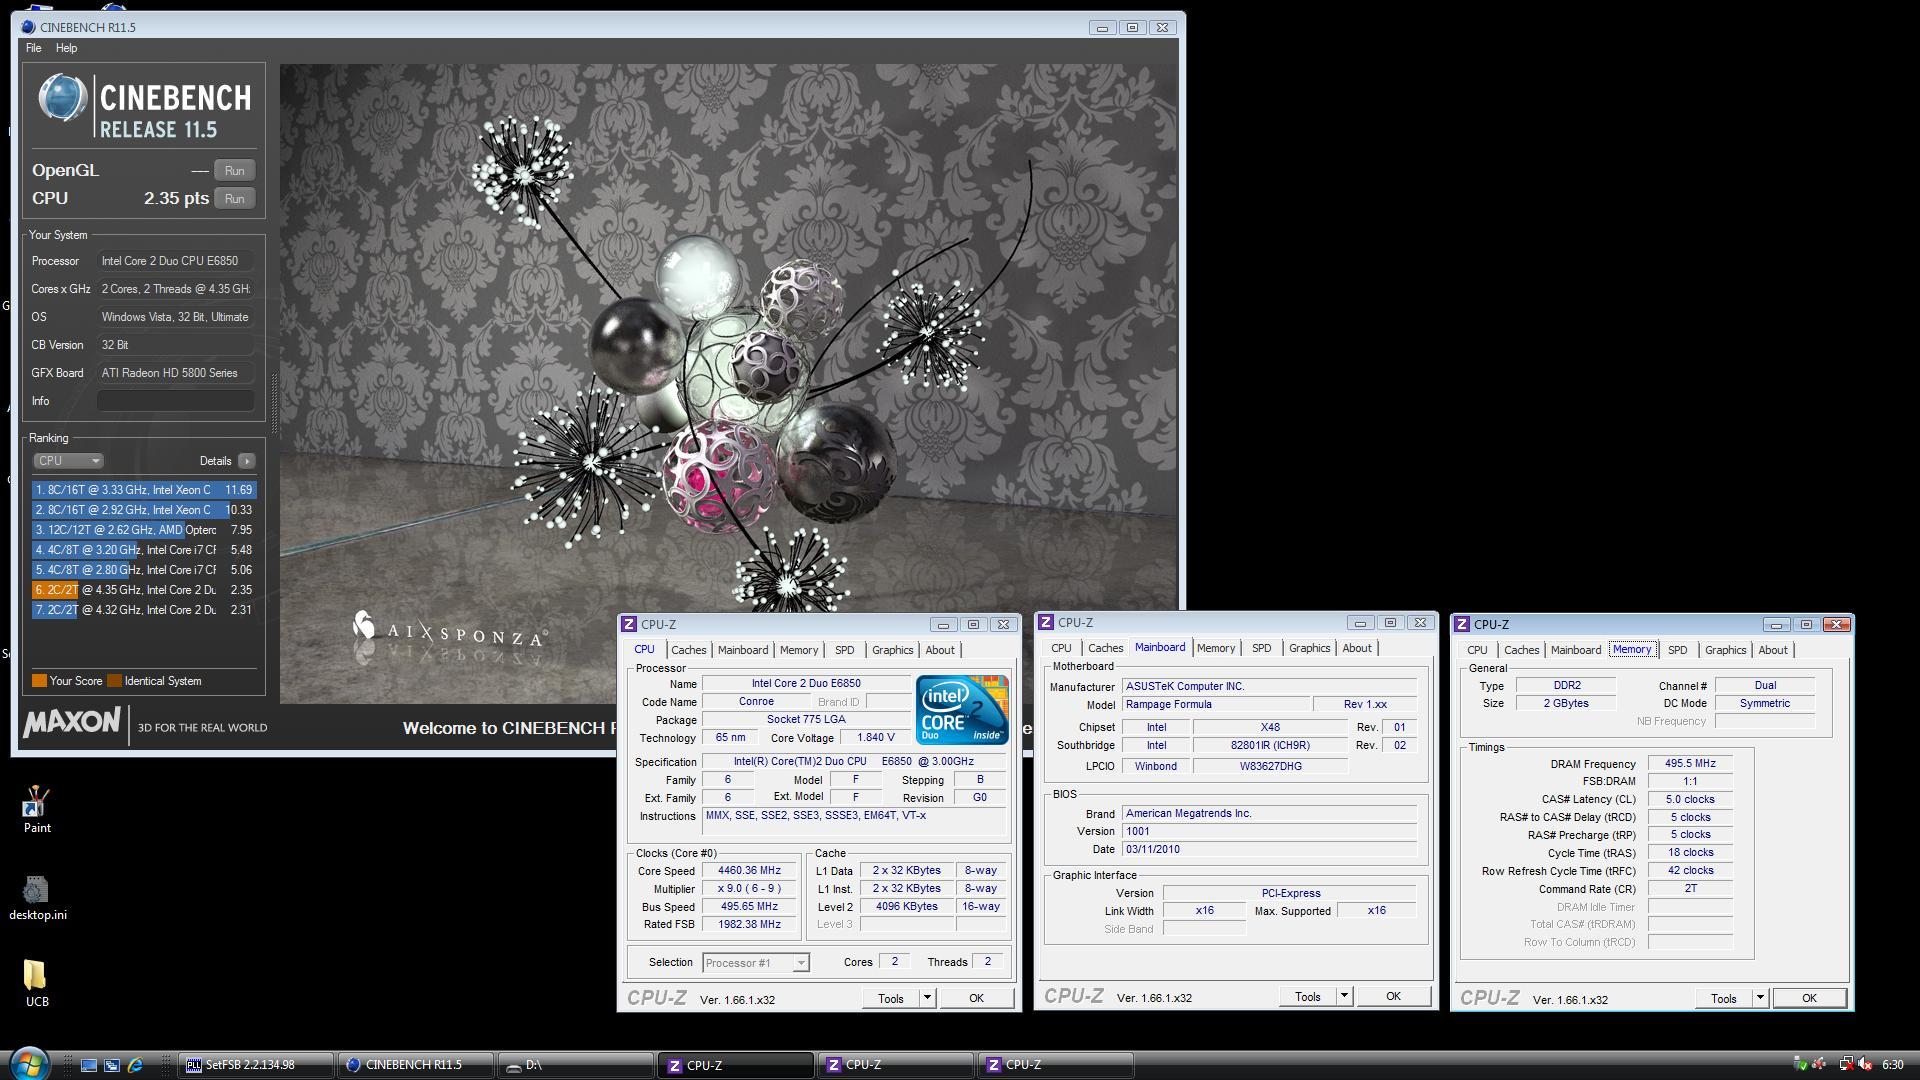Switch to CINEBENCH R11.5 taskbar button

416,1065
